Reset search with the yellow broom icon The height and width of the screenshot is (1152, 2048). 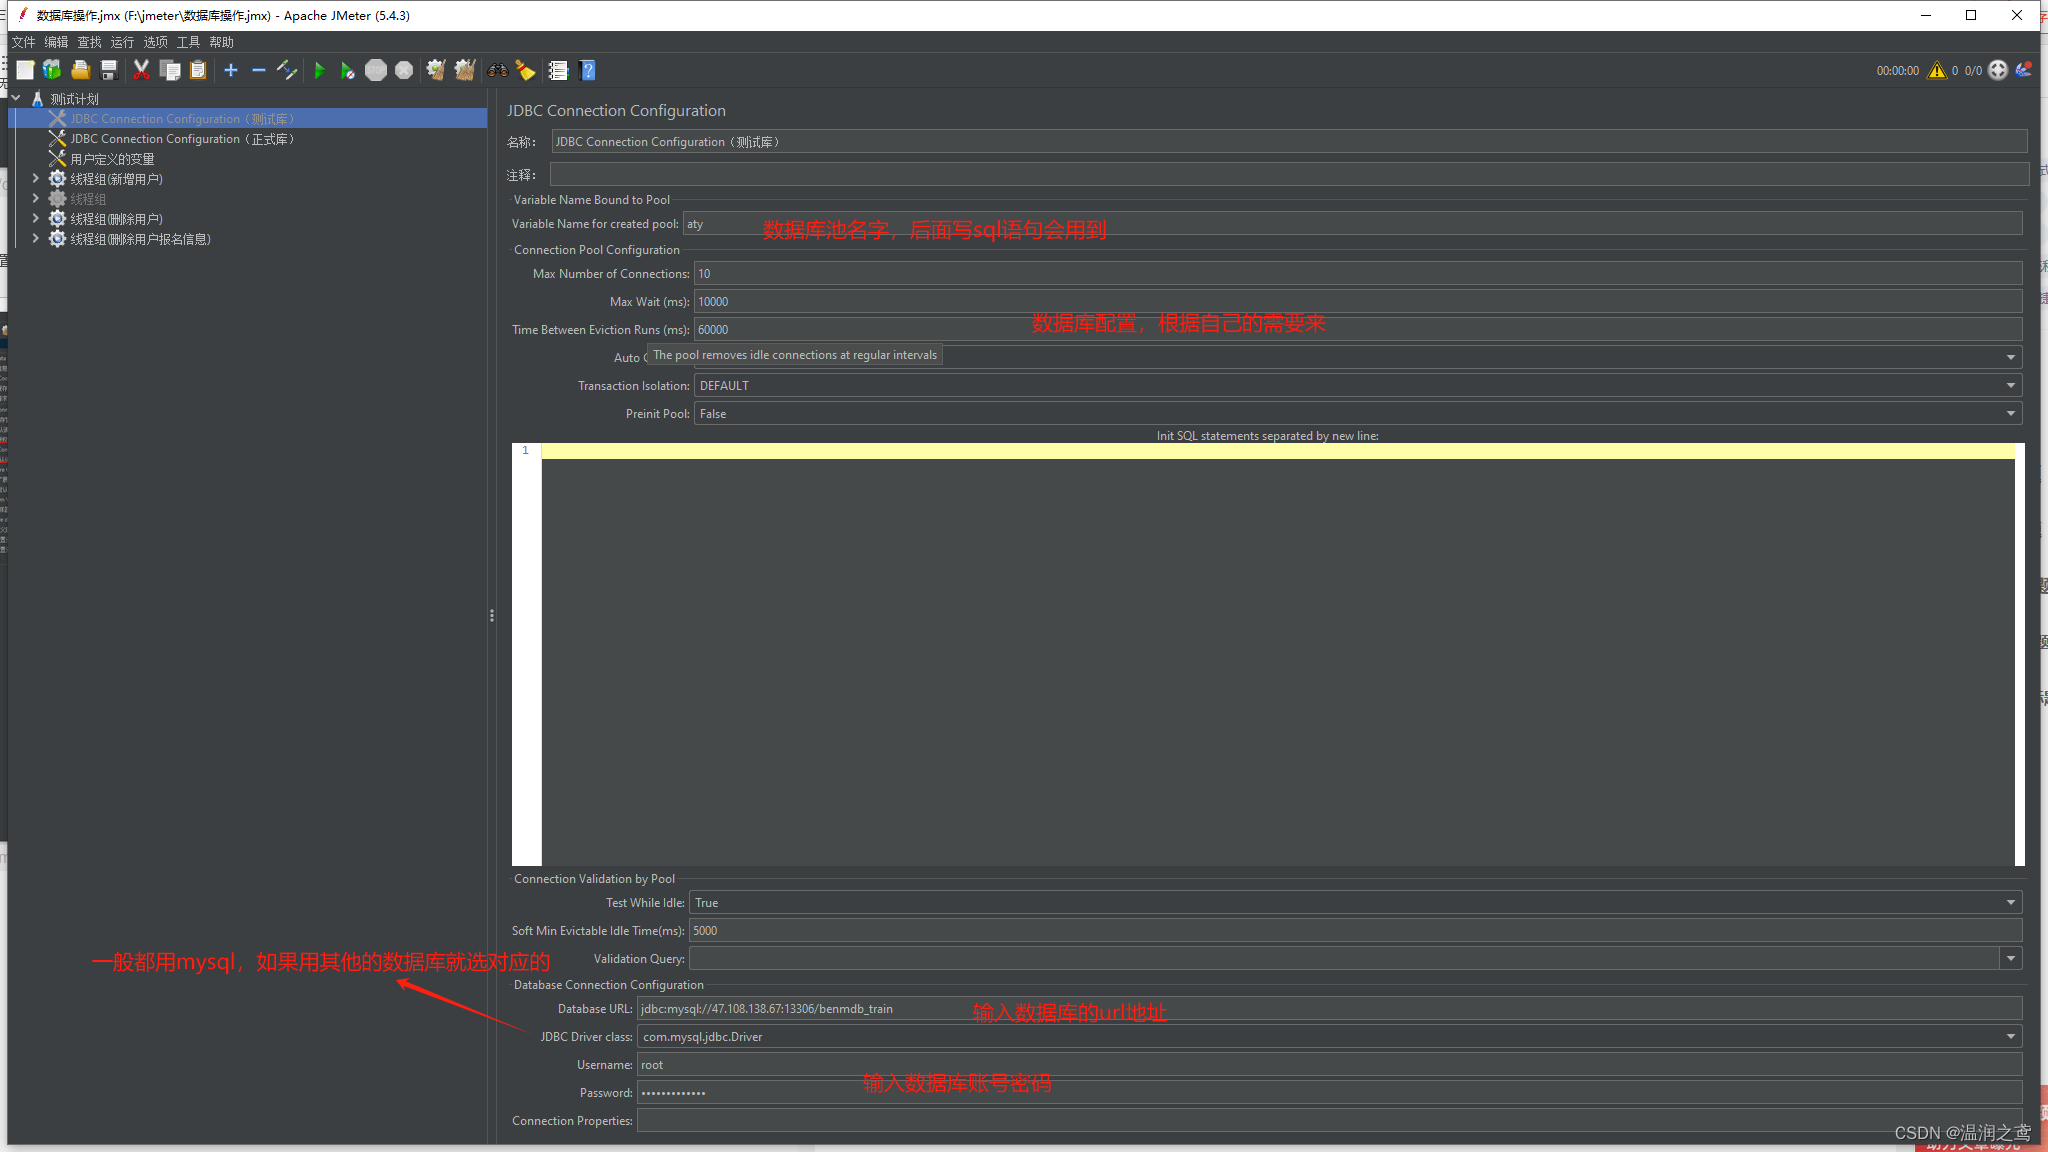[525, 70]
